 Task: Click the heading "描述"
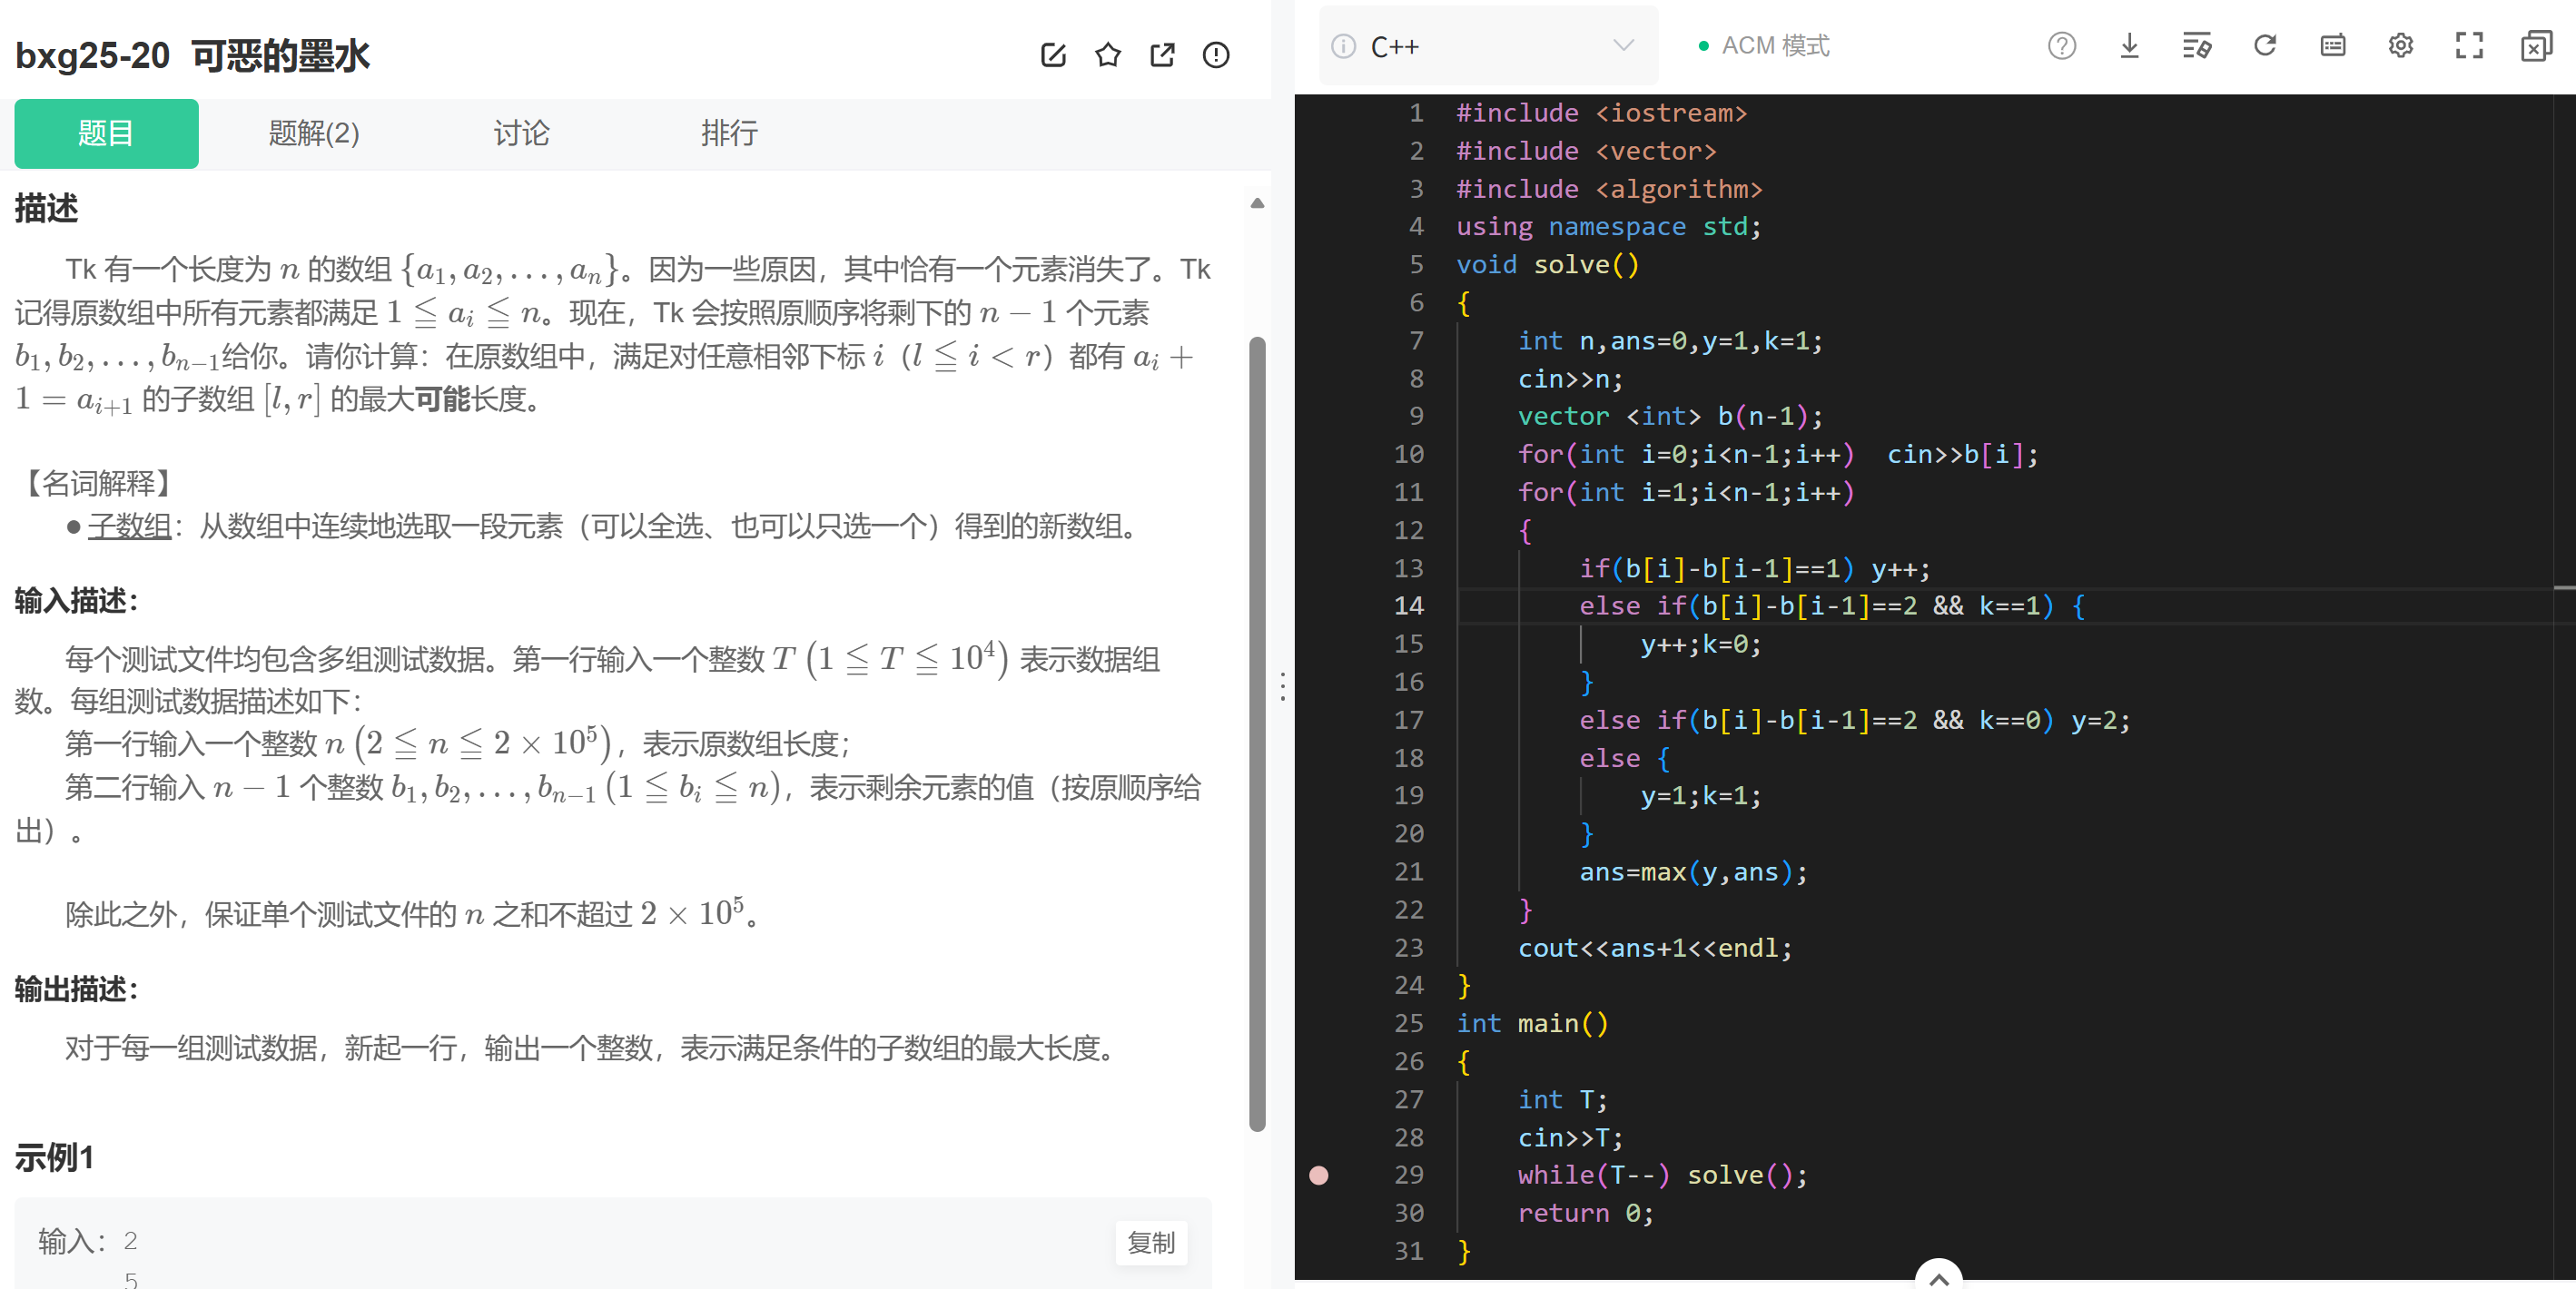point(46,209)
